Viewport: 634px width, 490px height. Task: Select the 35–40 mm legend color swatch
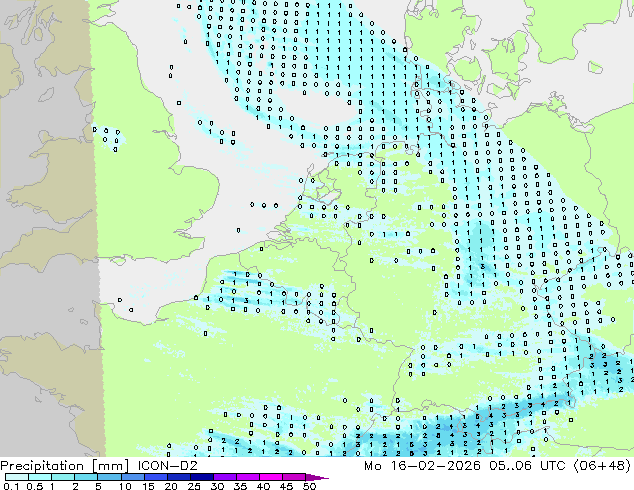tap(247, 477)
